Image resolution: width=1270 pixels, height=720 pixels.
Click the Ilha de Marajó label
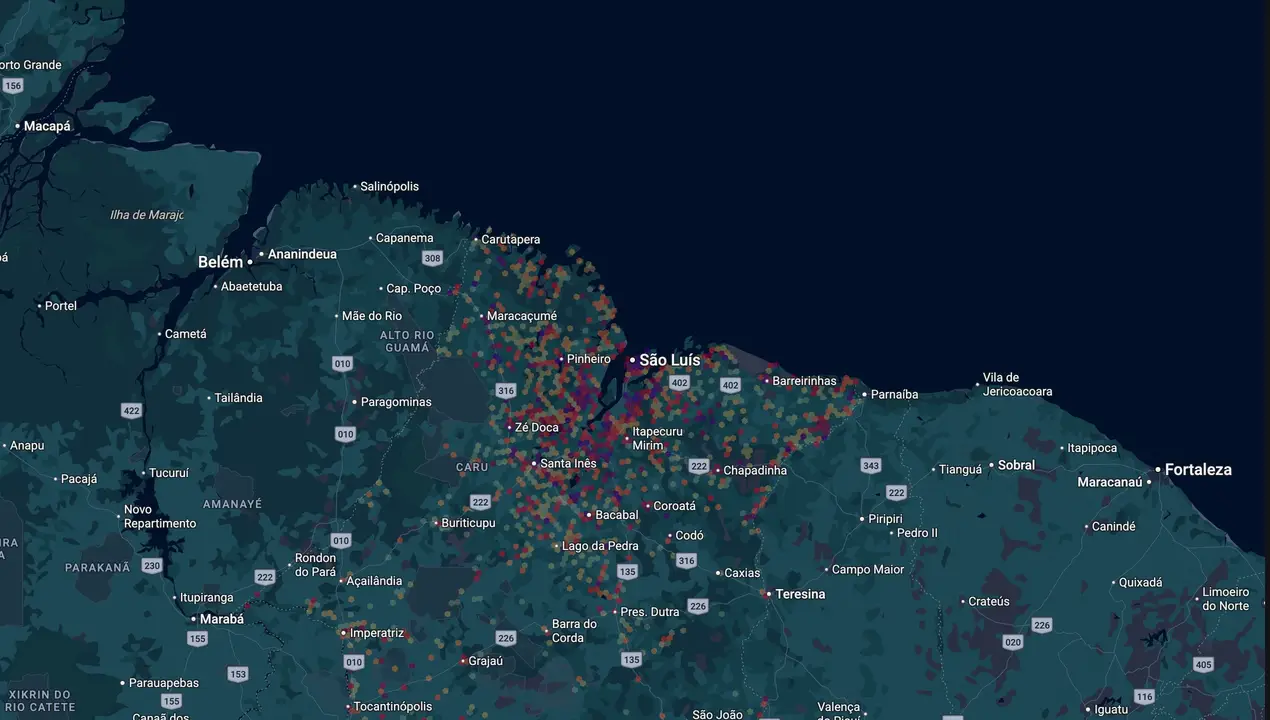tap(146, 215)
